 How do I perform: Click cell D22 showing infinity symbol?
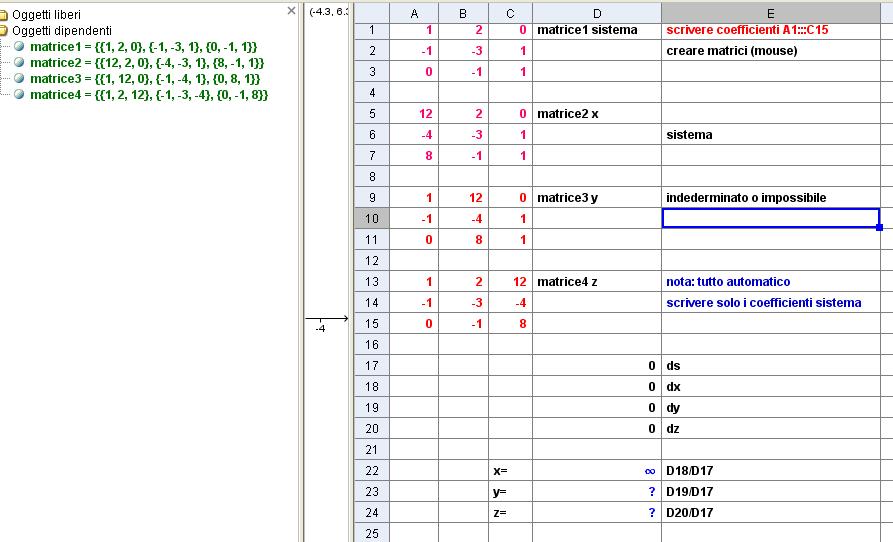pyautogui.click(x=597, y=471)
